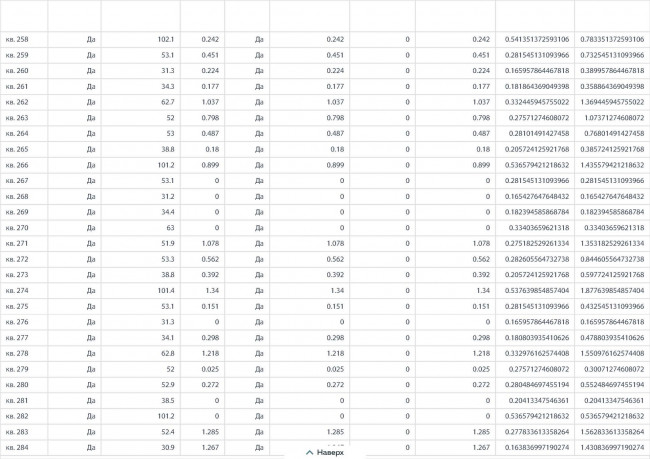Viewport: 650px width, 459px height.
Task: Click total value 0.783351372593106
Action: tap(612, 39)
